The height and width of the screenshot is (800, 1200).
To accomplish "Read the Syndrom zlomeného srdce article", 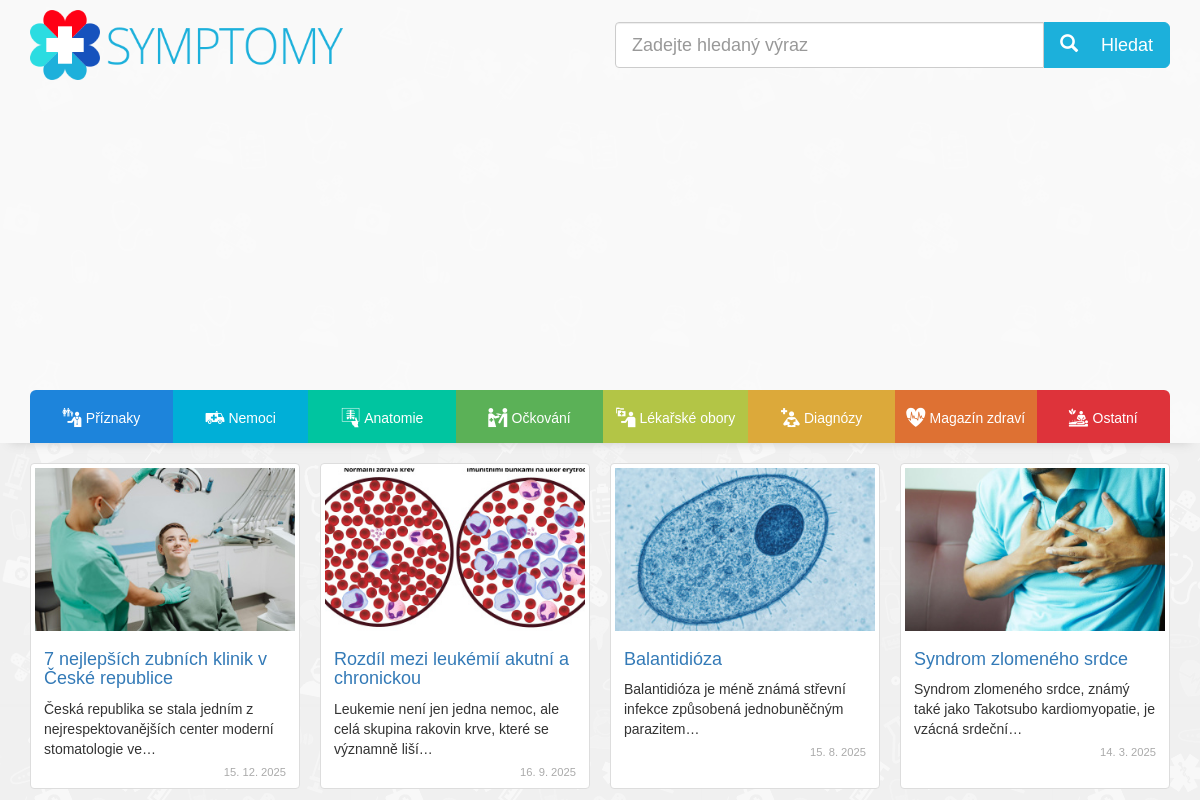I will point(1021,659).
